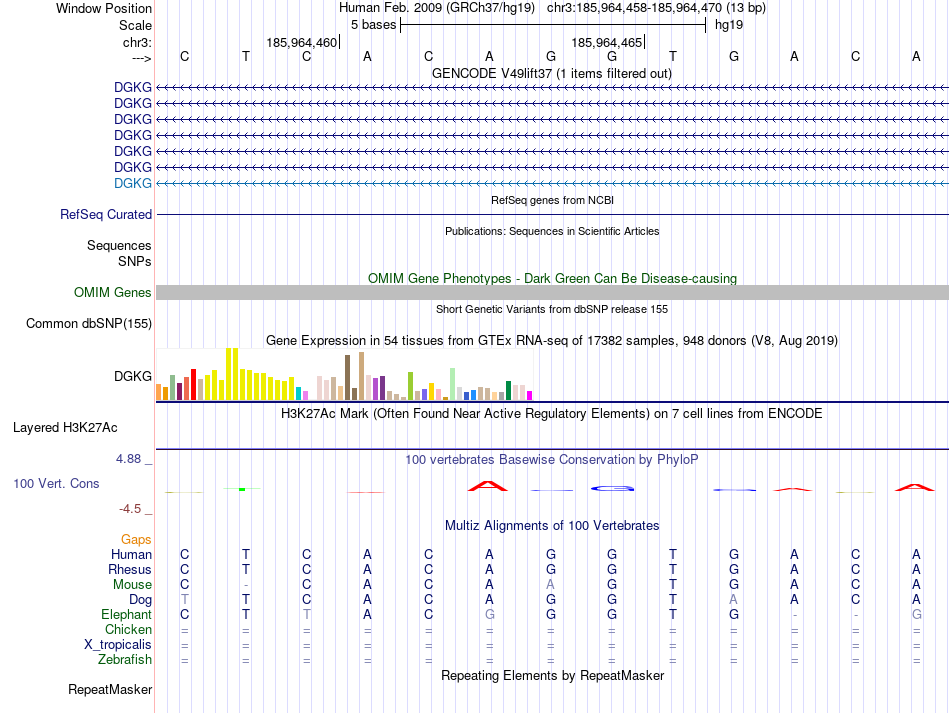Click the OMIM Genes label
Viewport: 950px width, 713px height.
click(113, 293)
